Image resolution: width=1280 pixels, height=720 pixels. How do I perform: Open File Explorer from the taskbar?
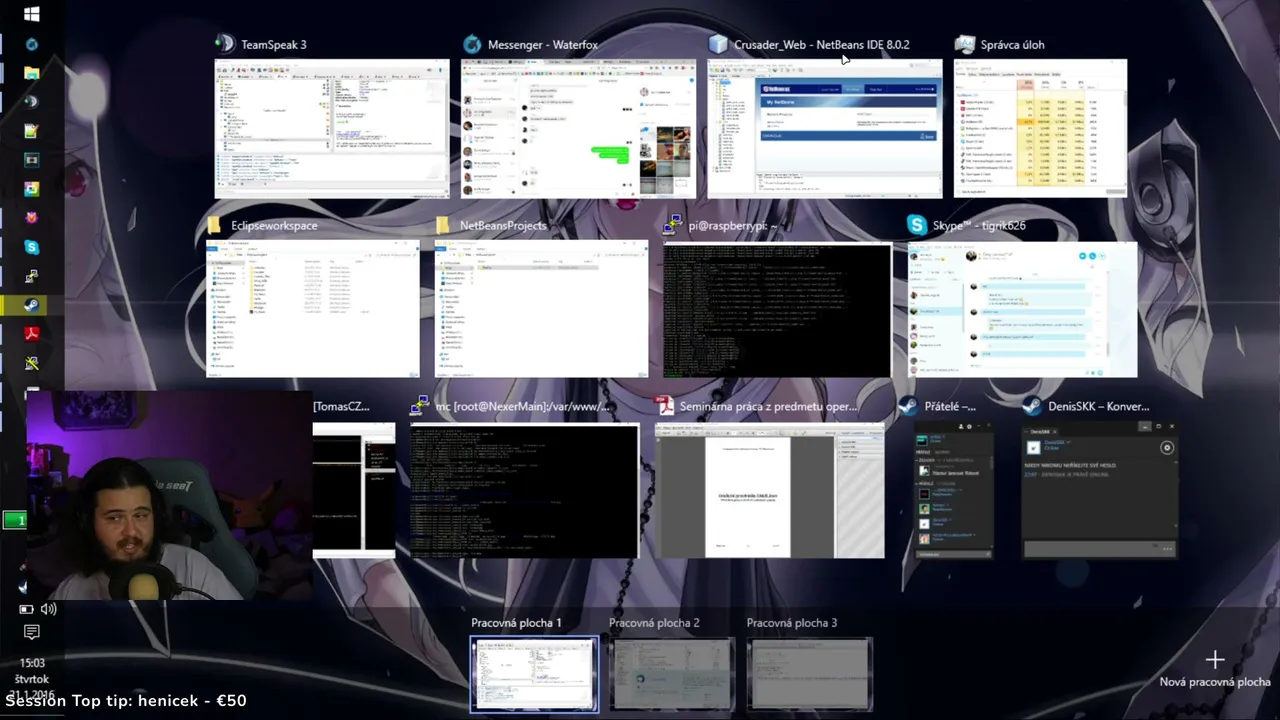pos(32,73)
